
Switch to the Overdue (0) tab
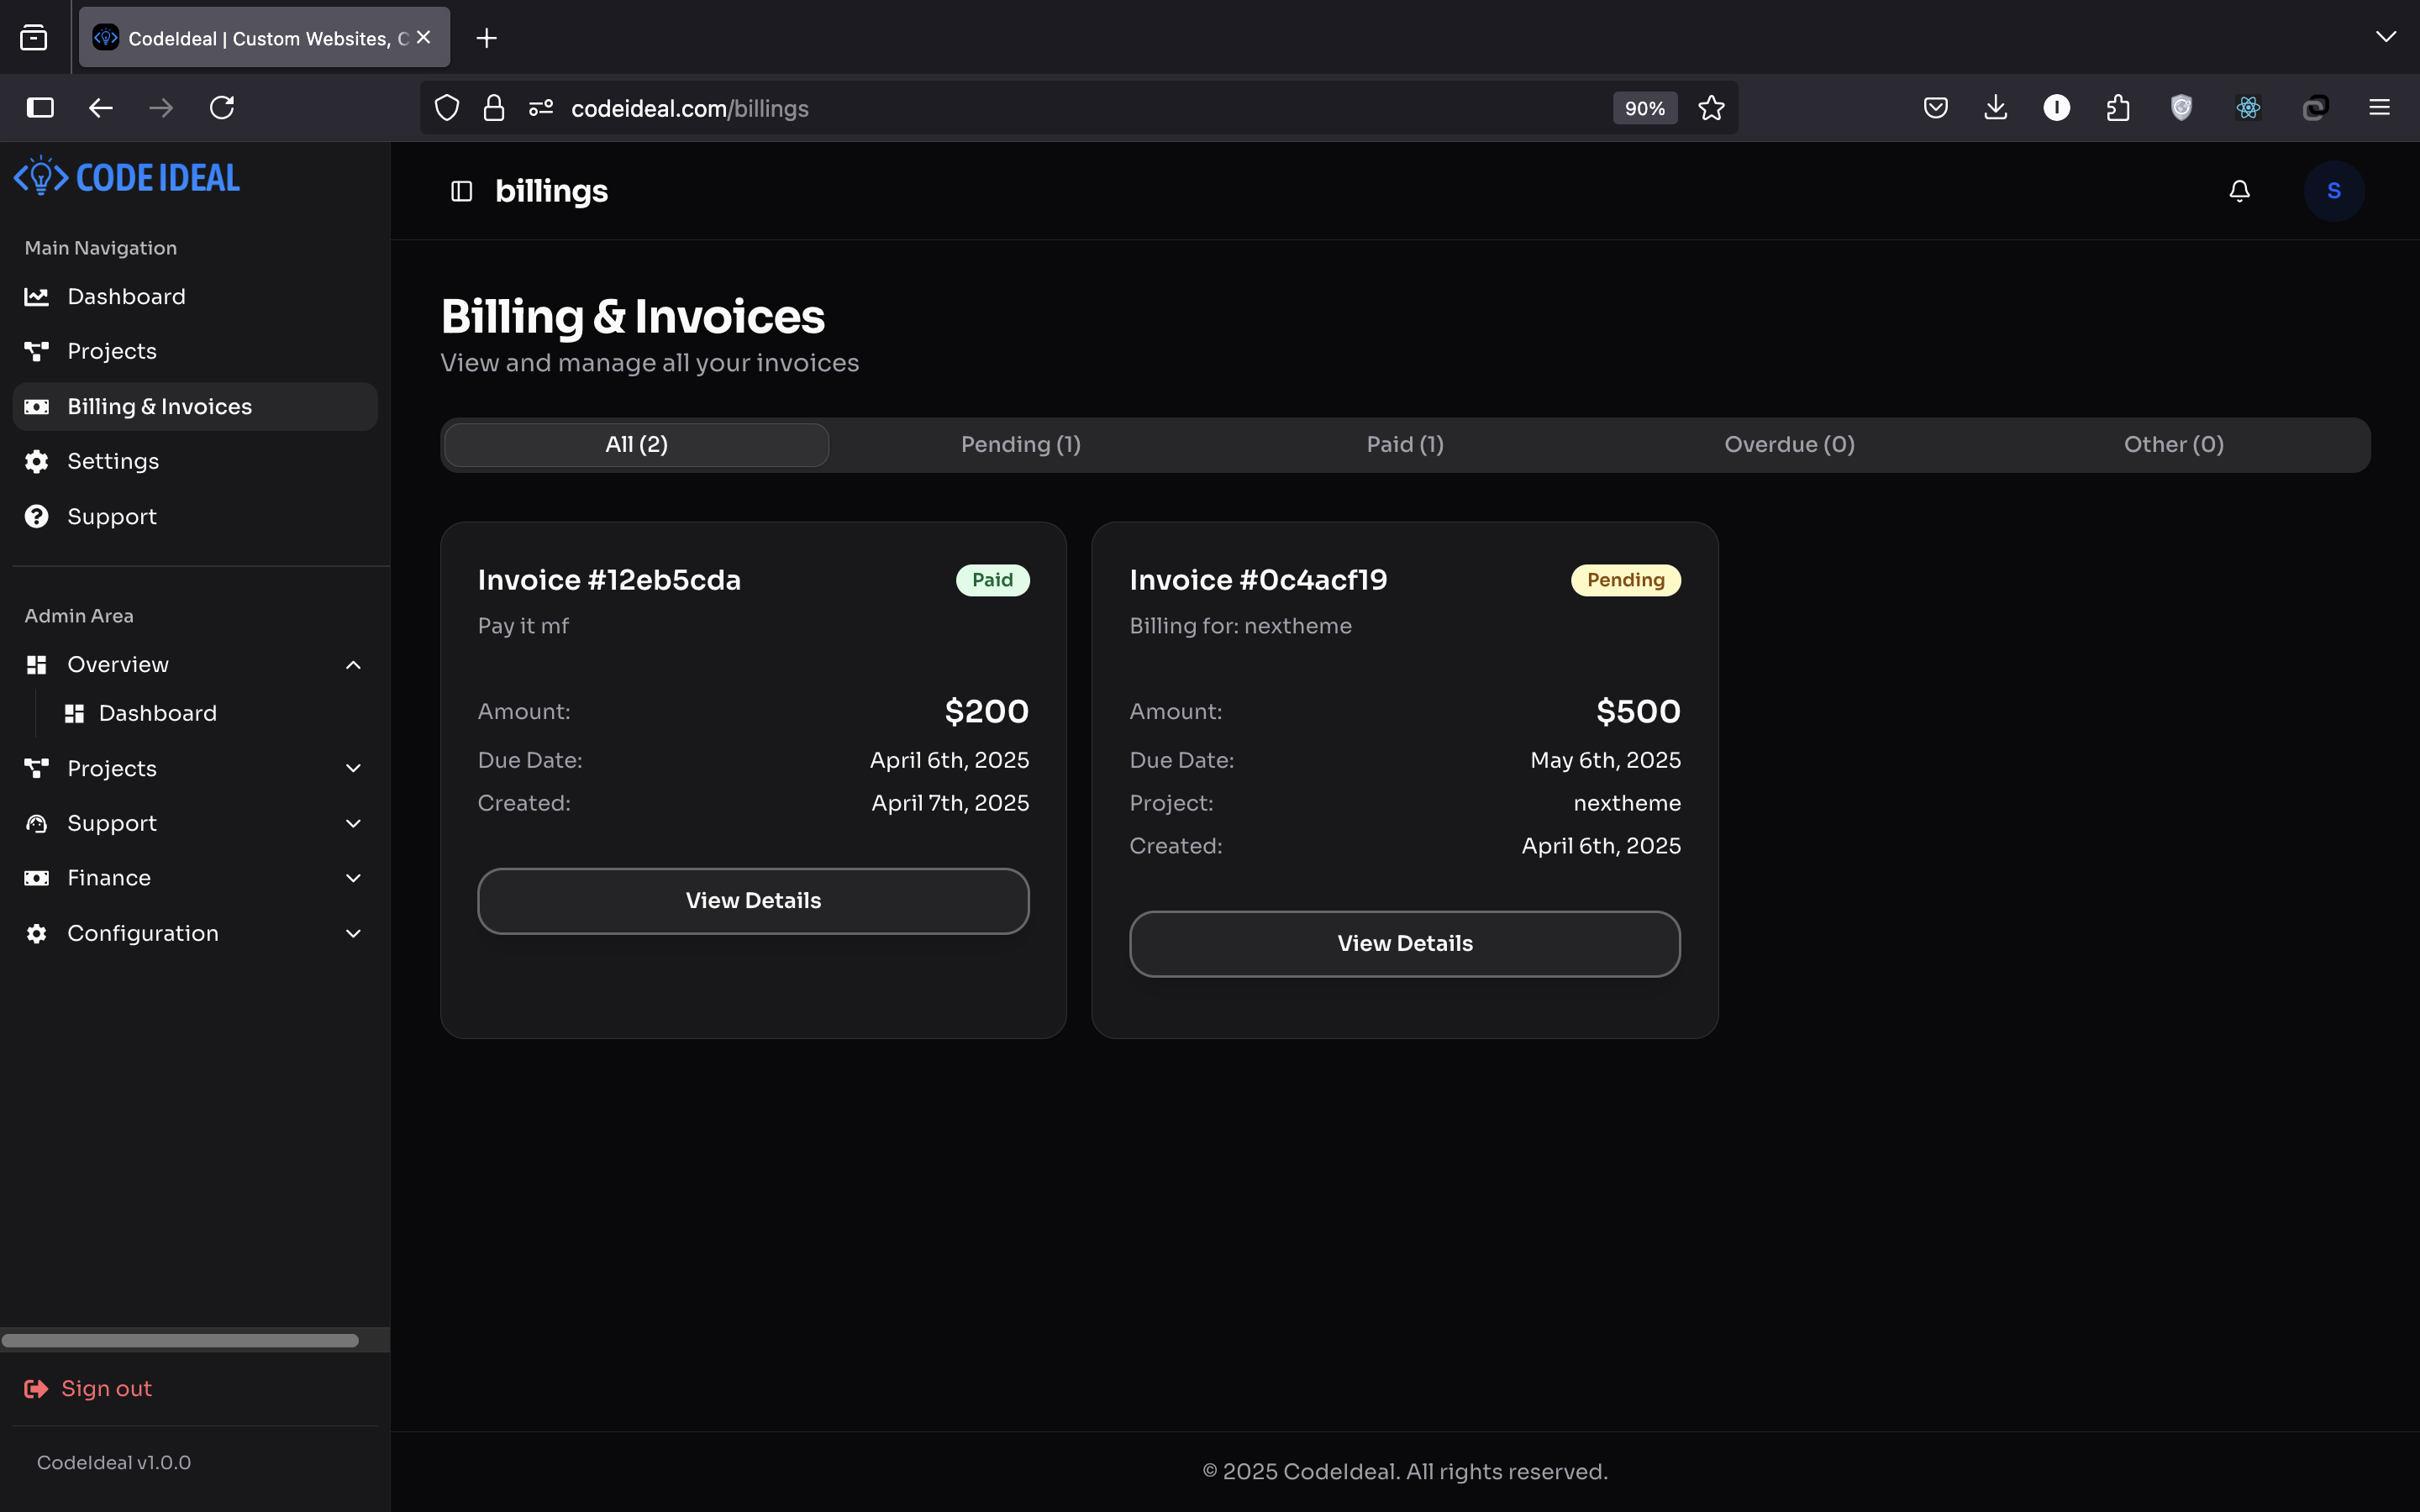coord(1789,445)
